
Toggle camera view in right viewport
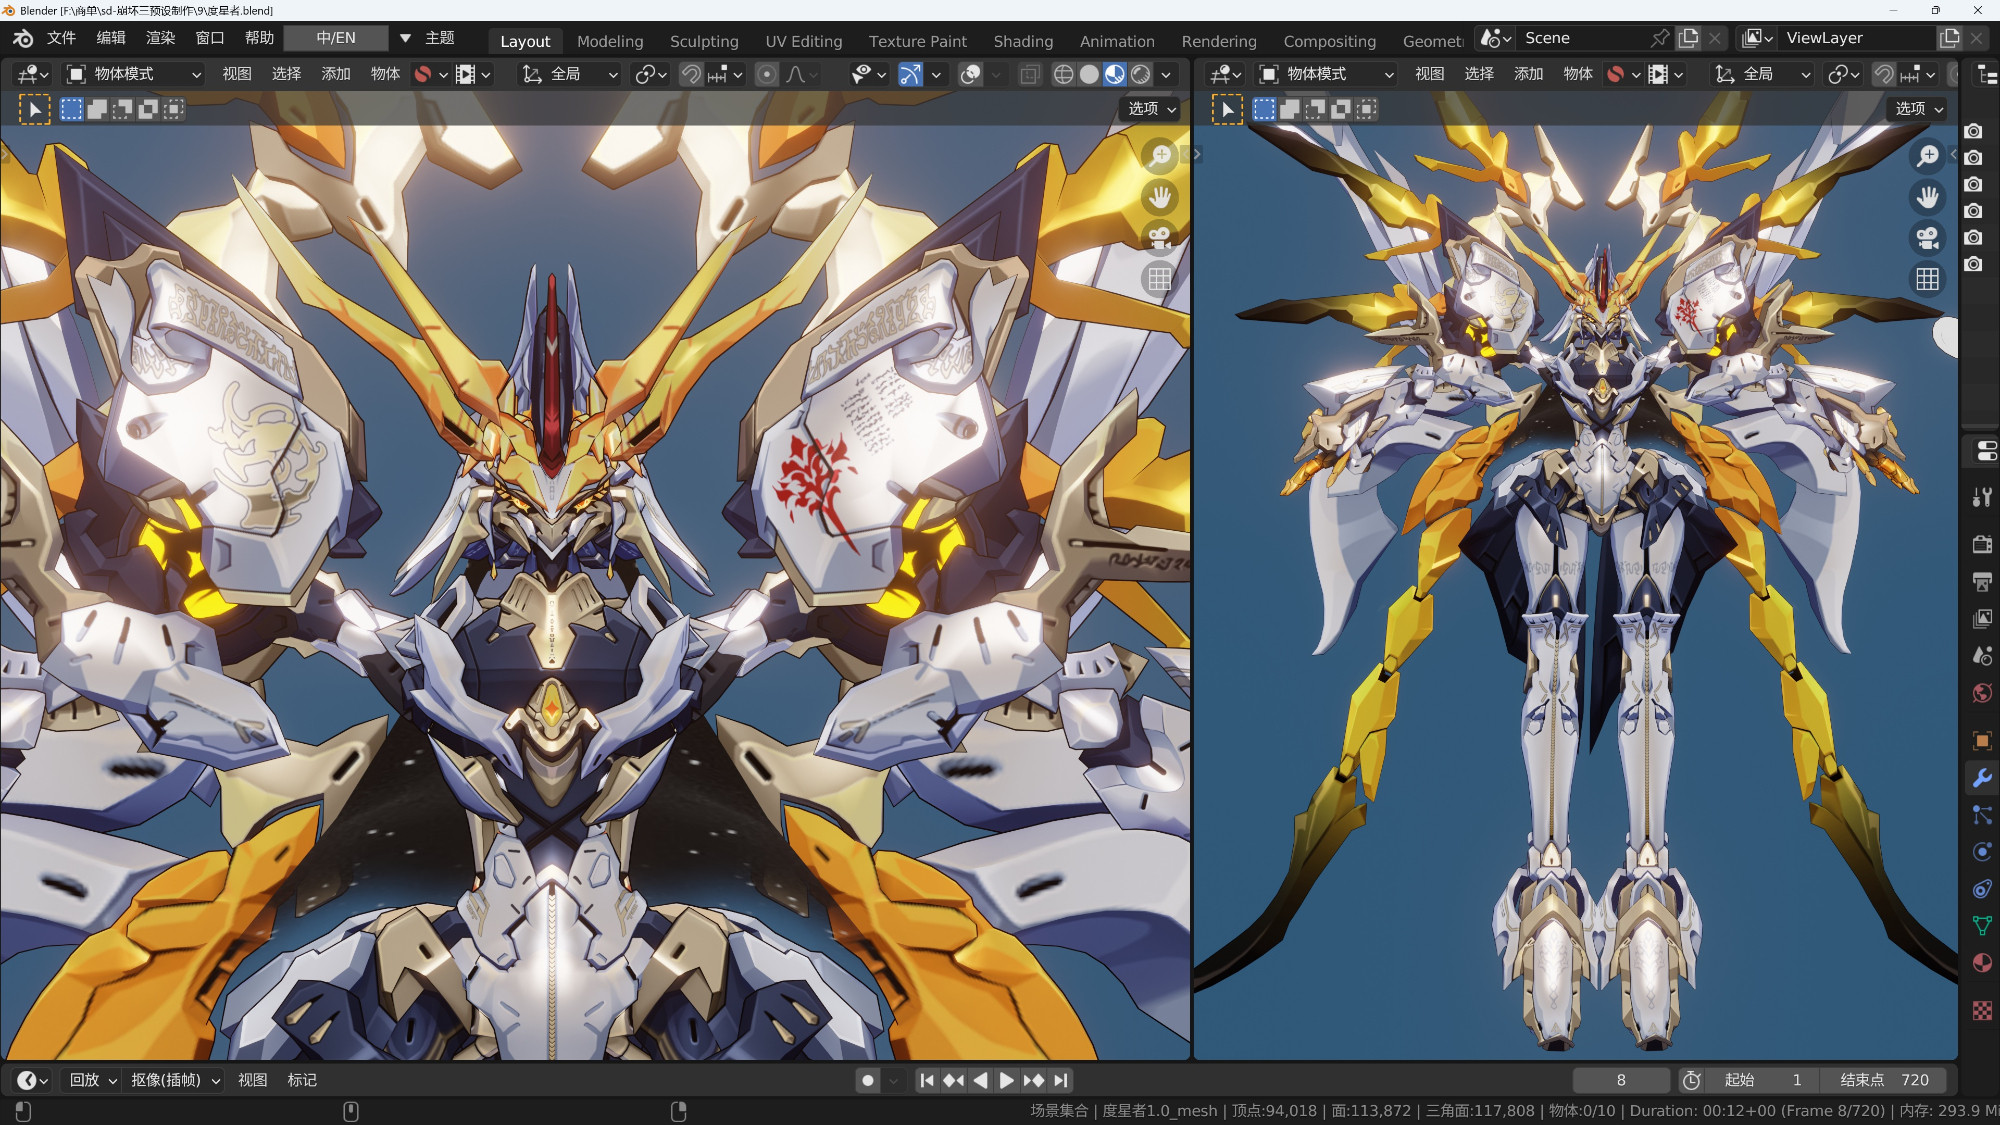[x=1927, y=238]
